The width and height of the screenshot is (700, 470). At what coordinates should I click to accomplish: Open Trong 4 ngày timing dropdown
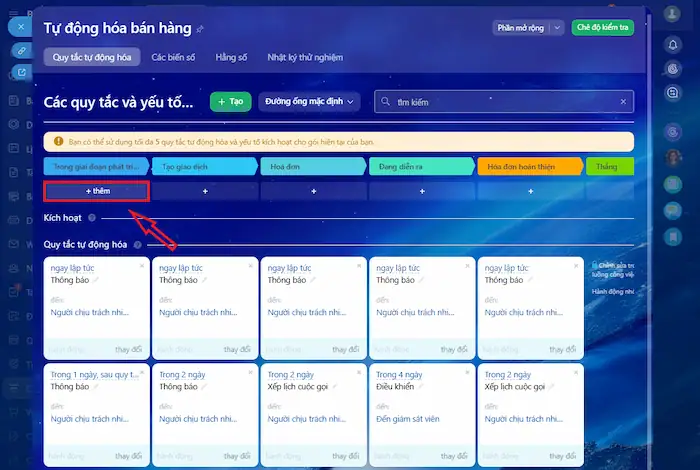pos(399,375)
